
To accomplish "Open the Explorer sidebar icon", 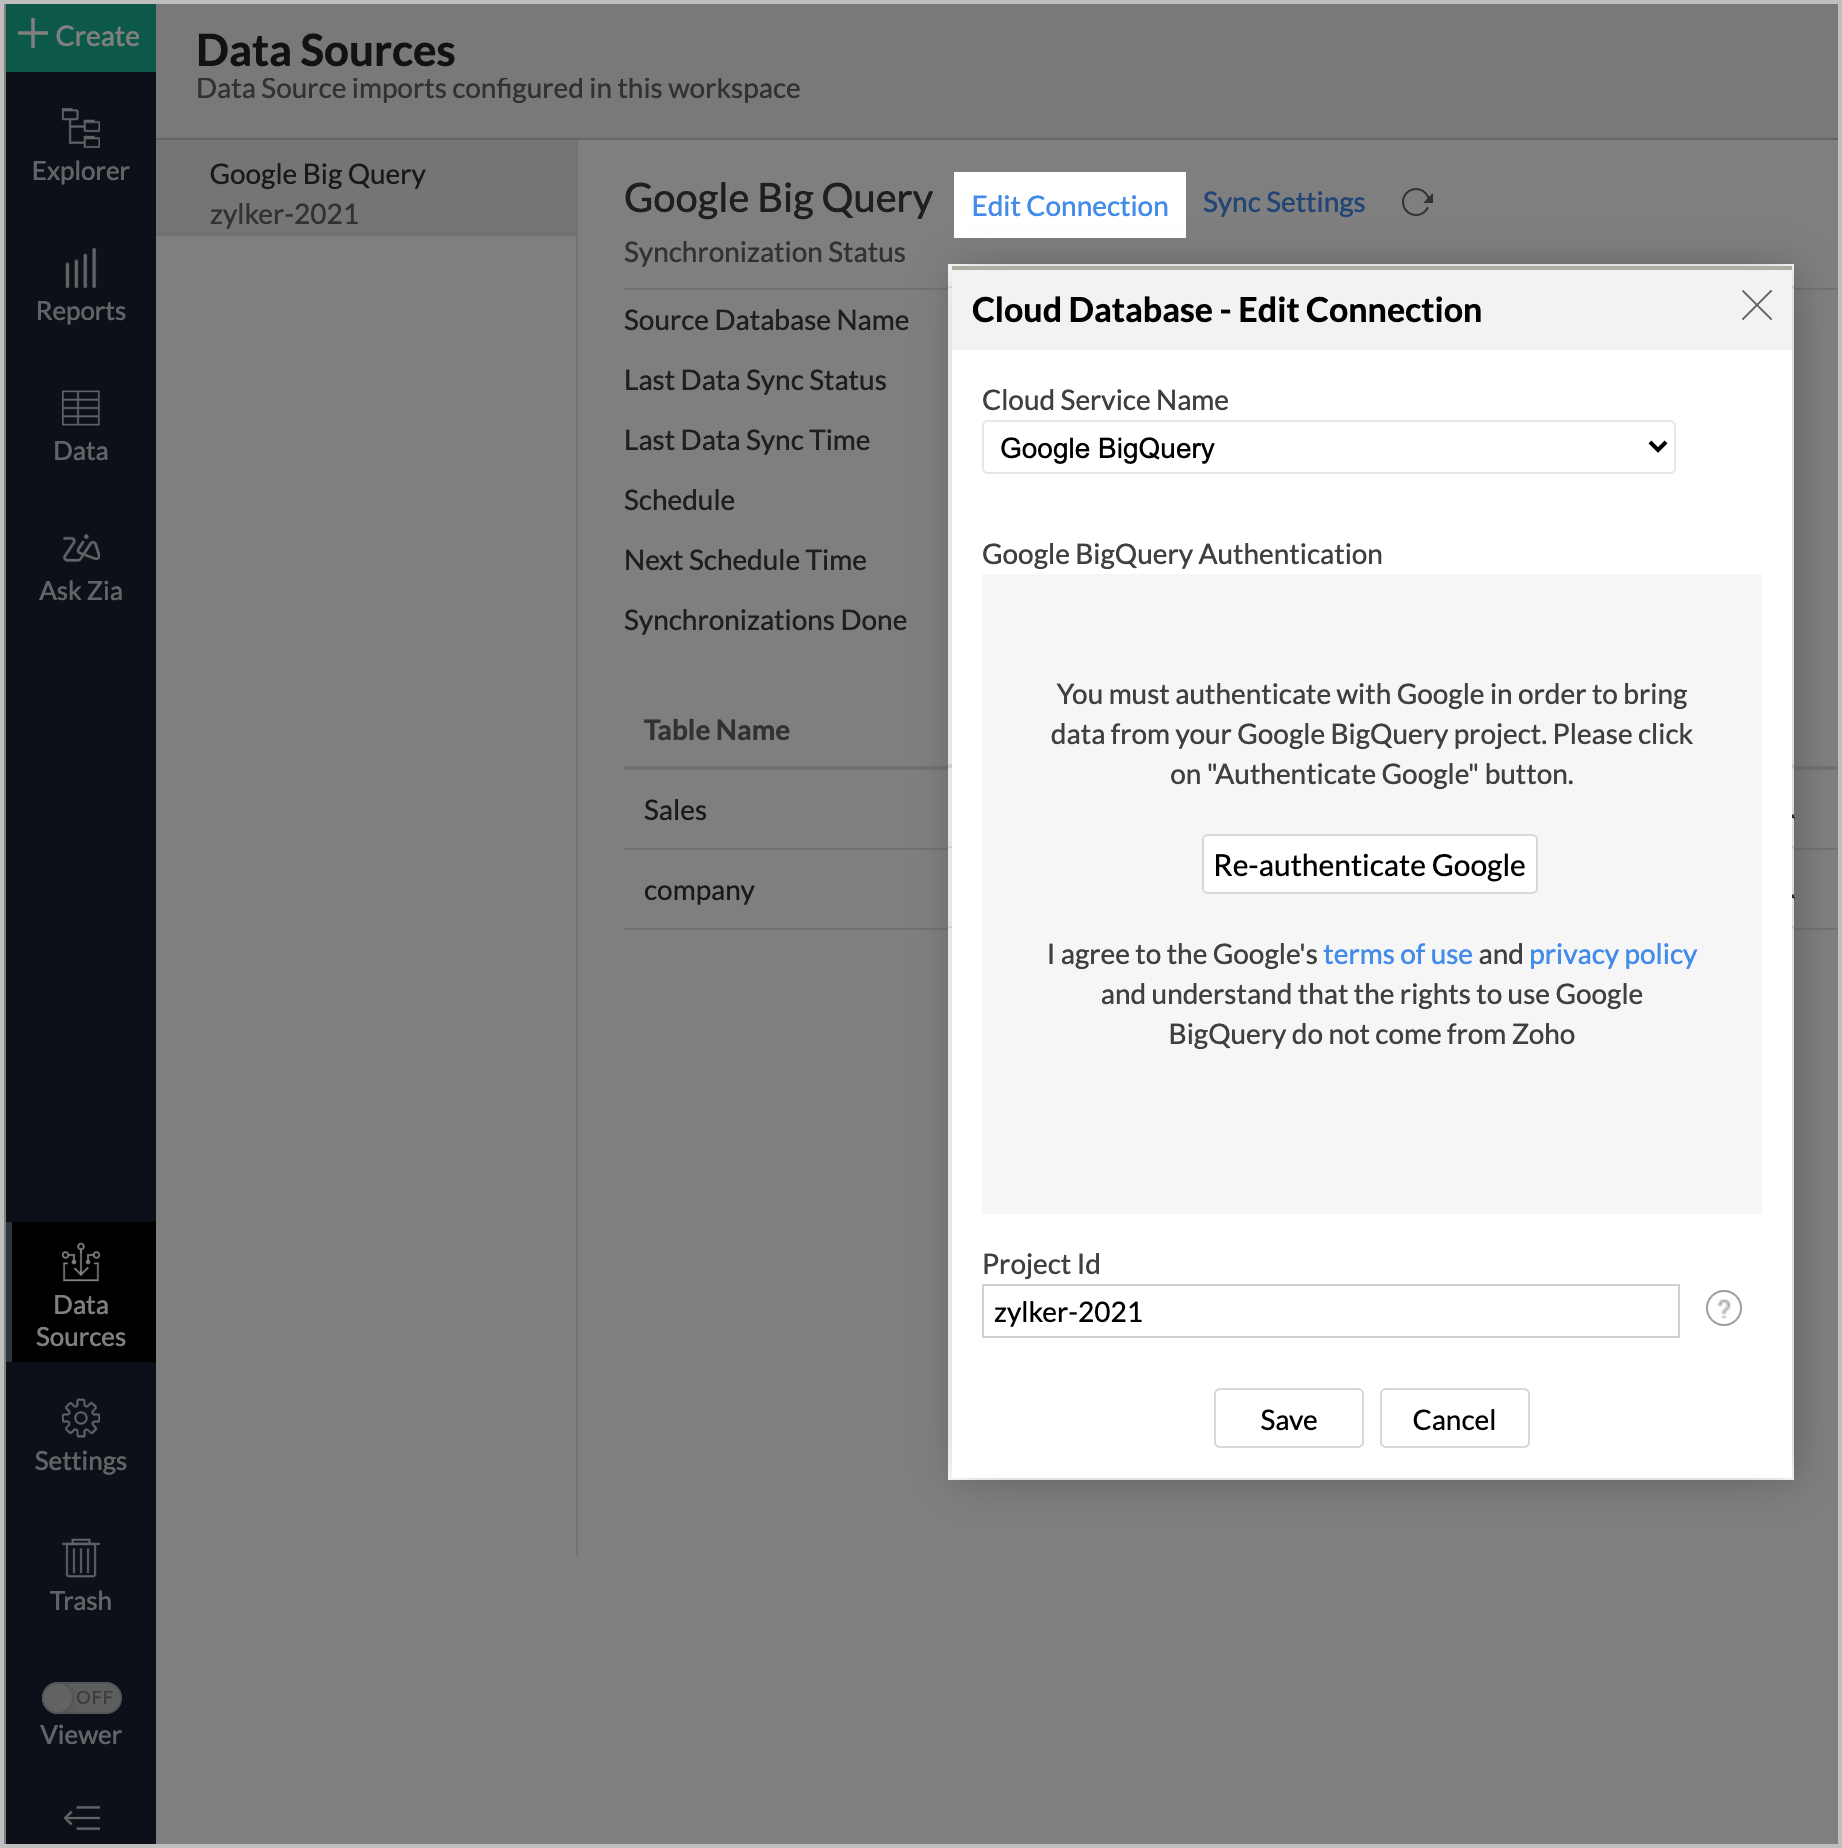I will coord(80,146).
